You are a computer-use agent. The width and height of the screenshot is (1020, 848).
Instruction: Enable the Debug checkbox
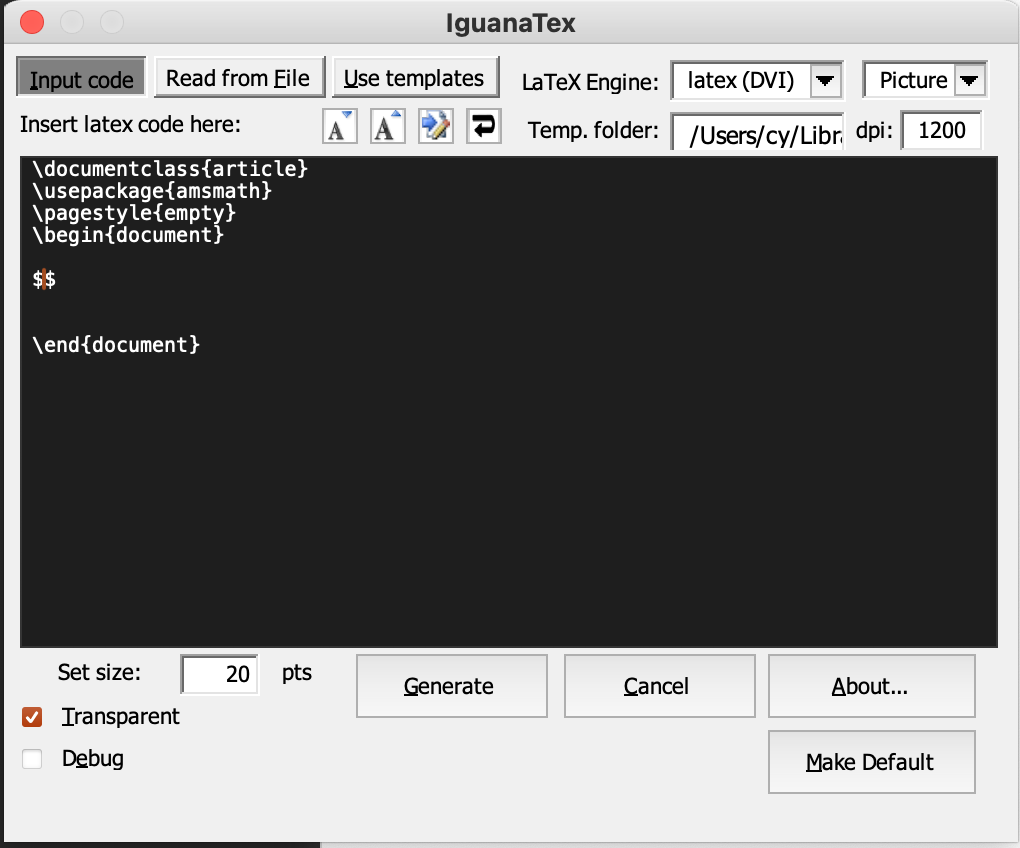point(33,759)
